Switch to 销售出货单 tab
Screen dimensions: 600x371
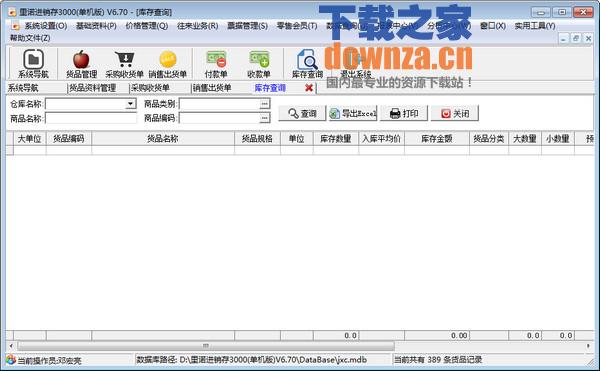[x=212, y=88]
